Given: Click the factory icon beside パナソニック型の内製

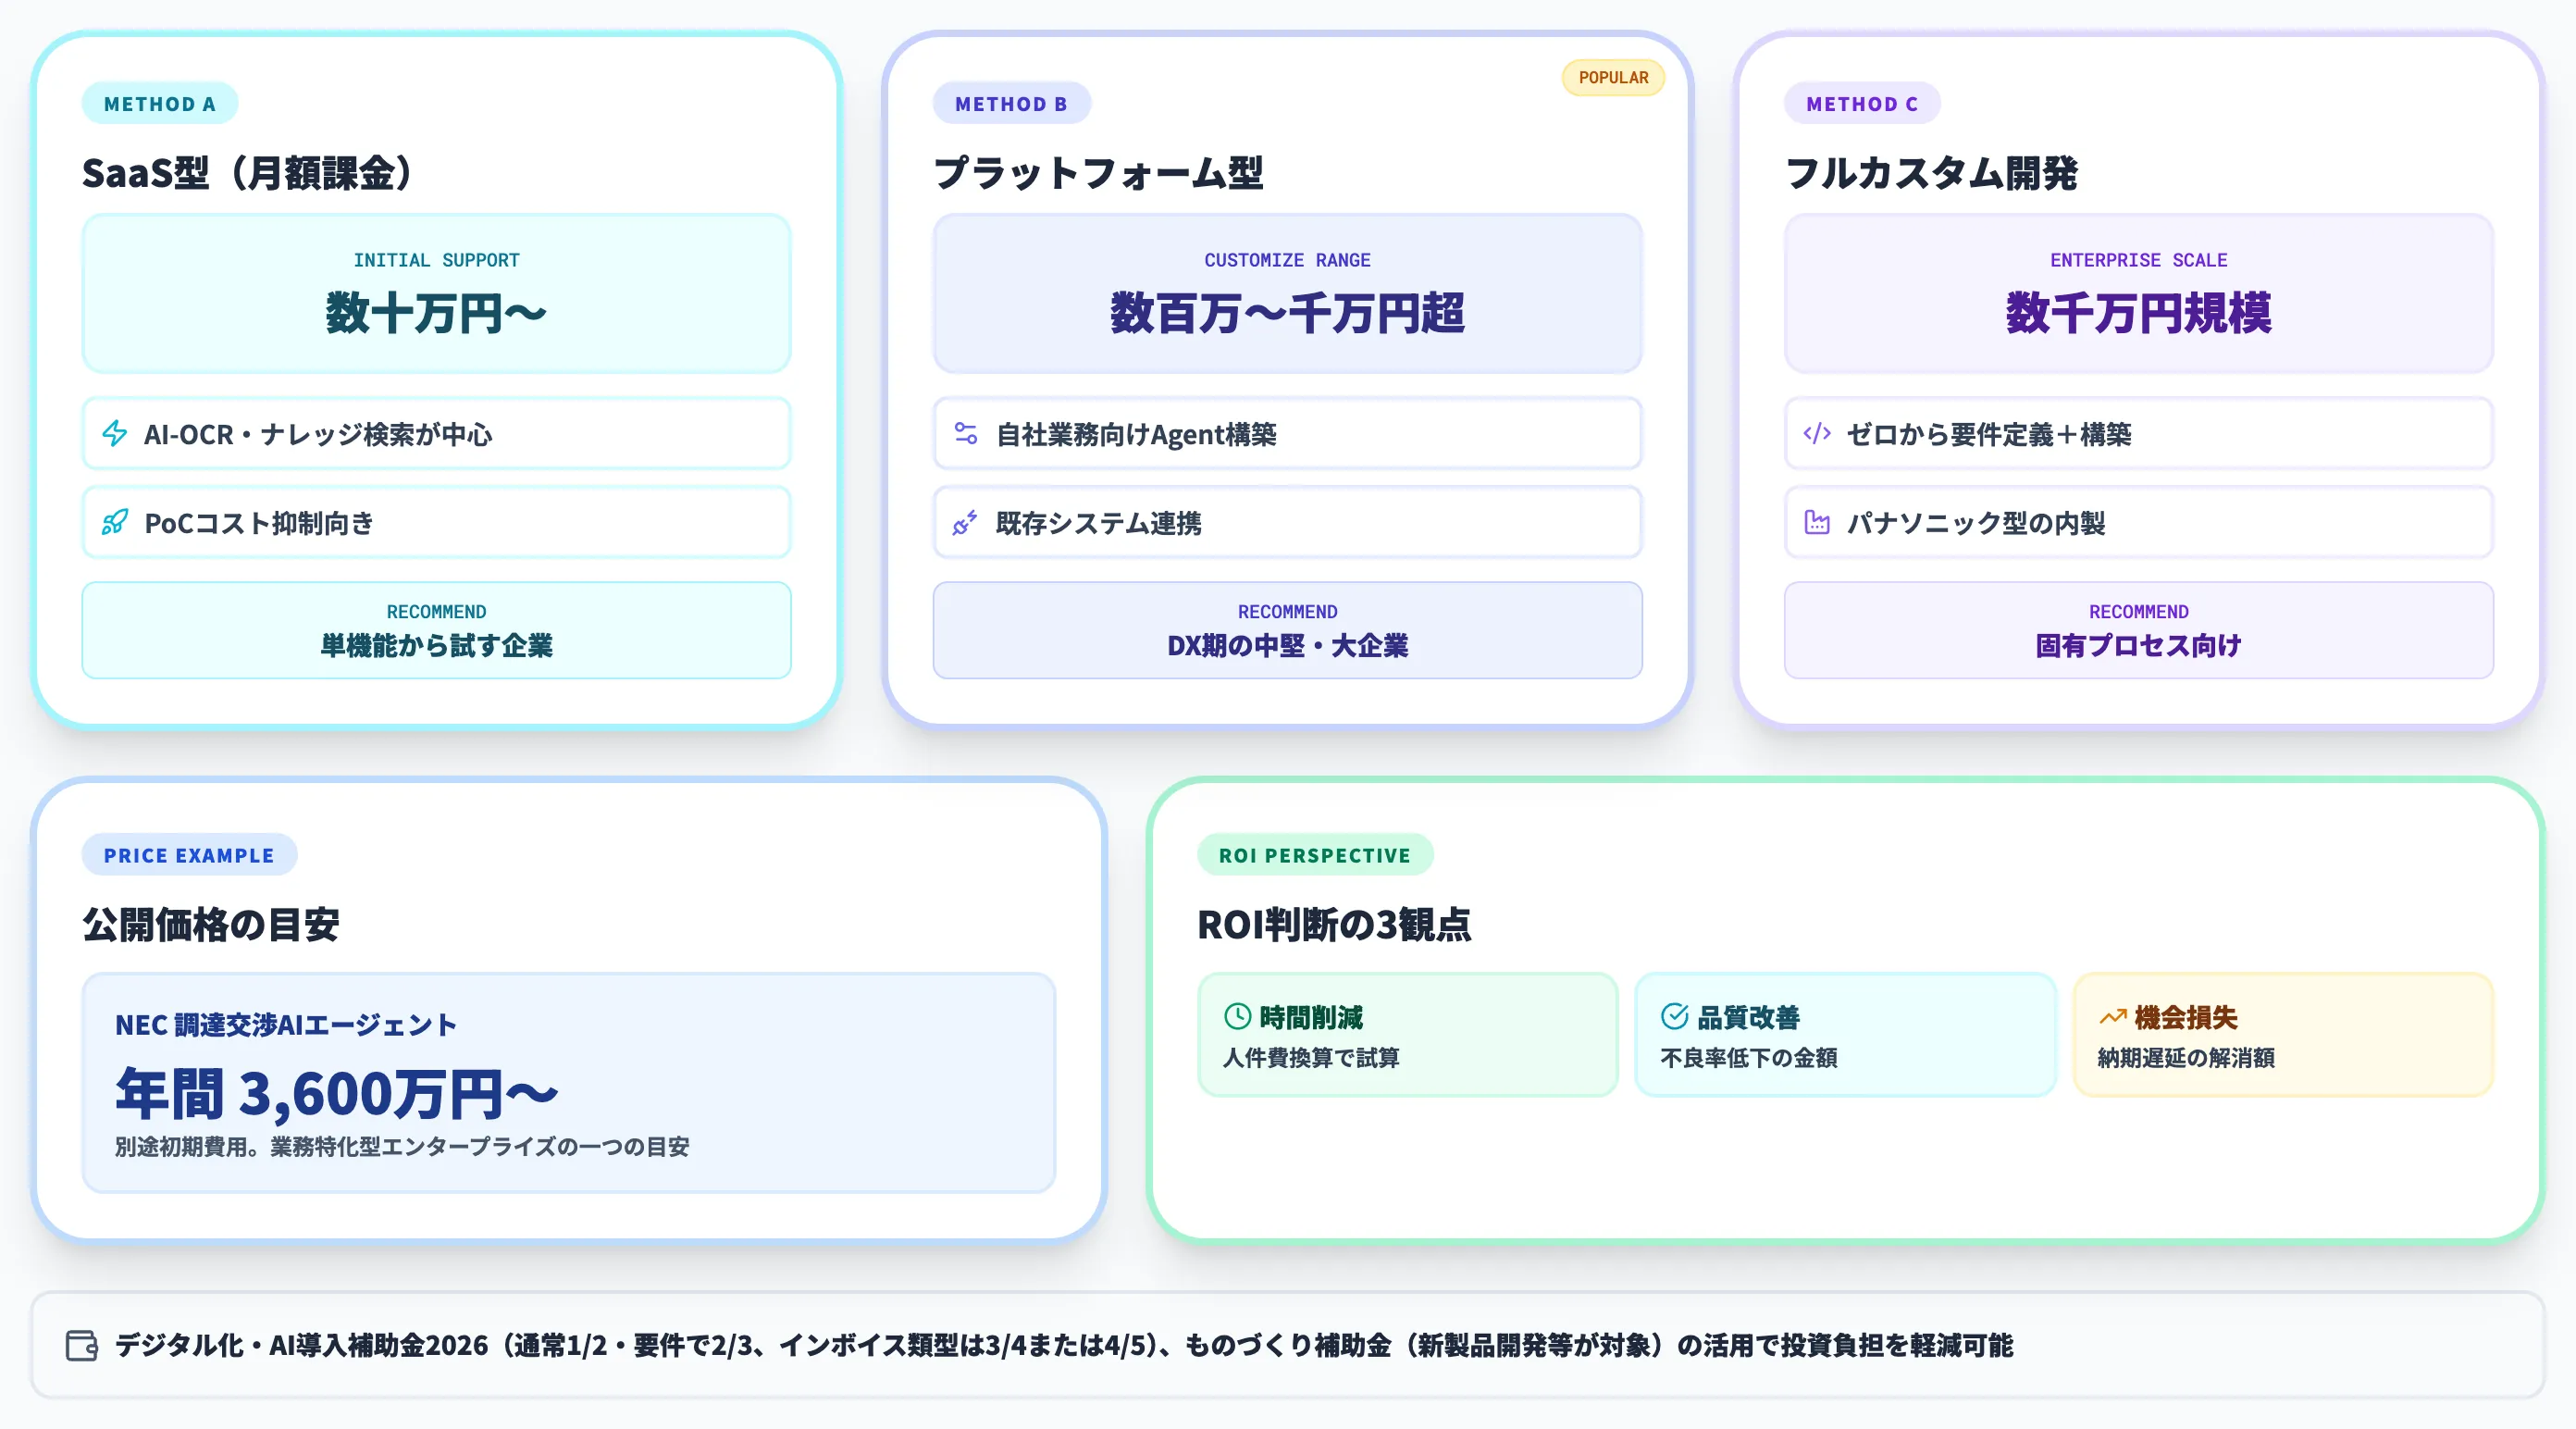Looking at the screenshot, I should pyautogui.click(x=1817, y=522).
